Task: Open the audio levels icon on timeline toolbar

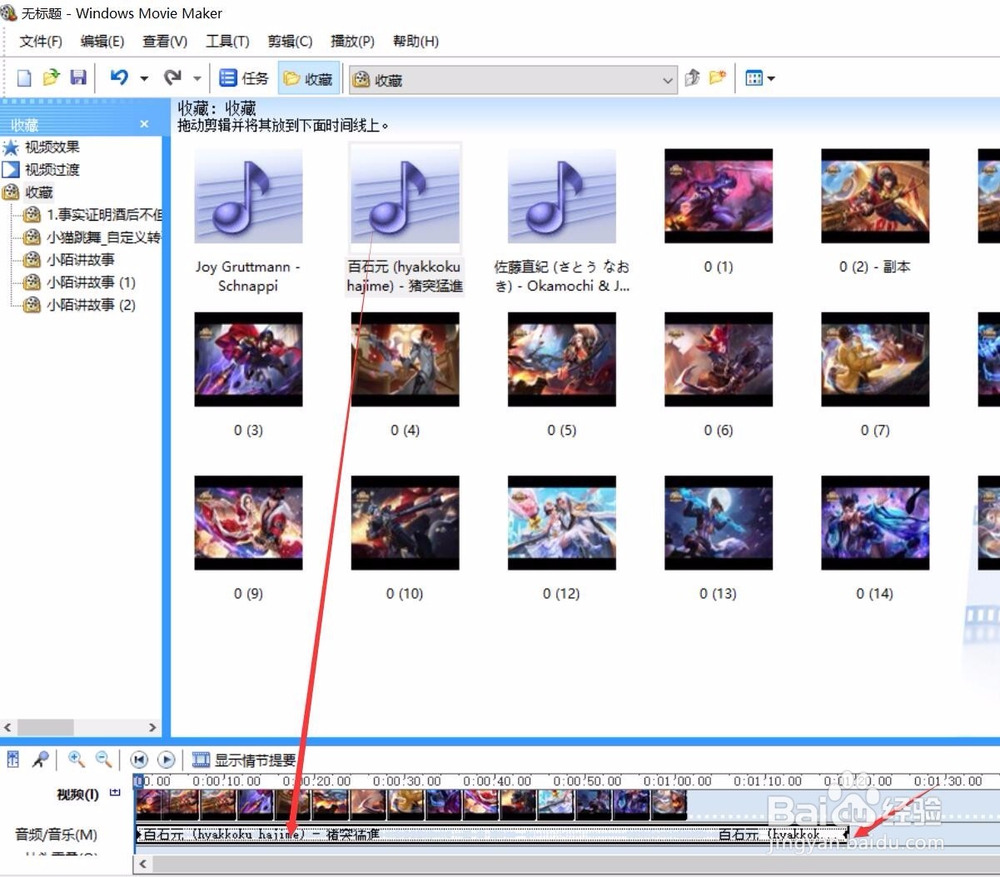Action: click(13, 760)
